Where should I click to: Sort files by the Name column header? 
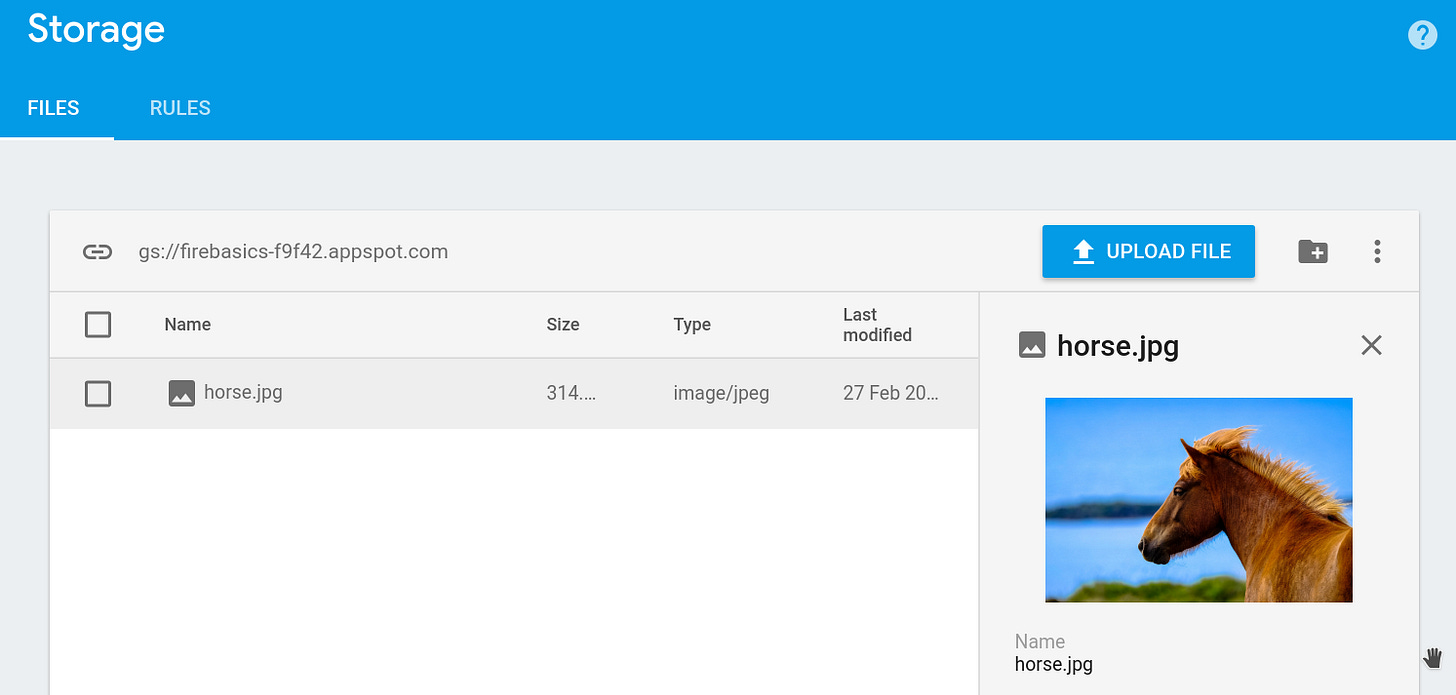187,324
